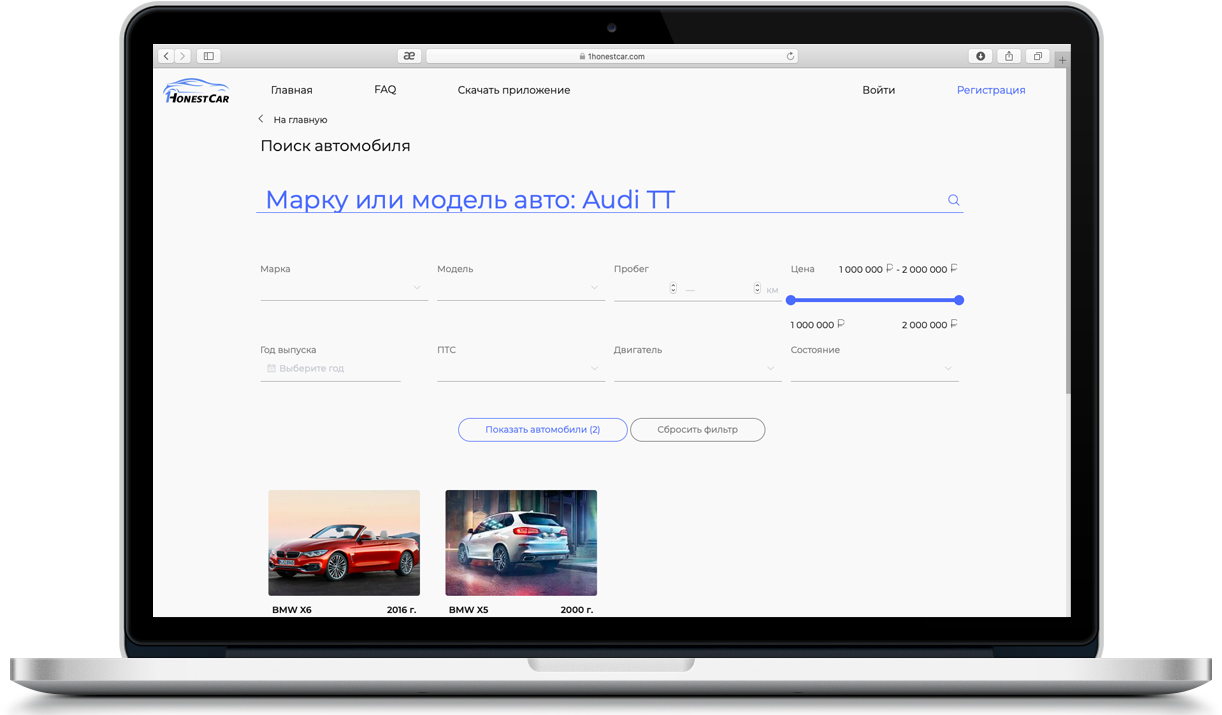1222x715 pixels.
Task: Expand the Состояние dropdown
Action: pyautogui.click(x=874, y=368)
